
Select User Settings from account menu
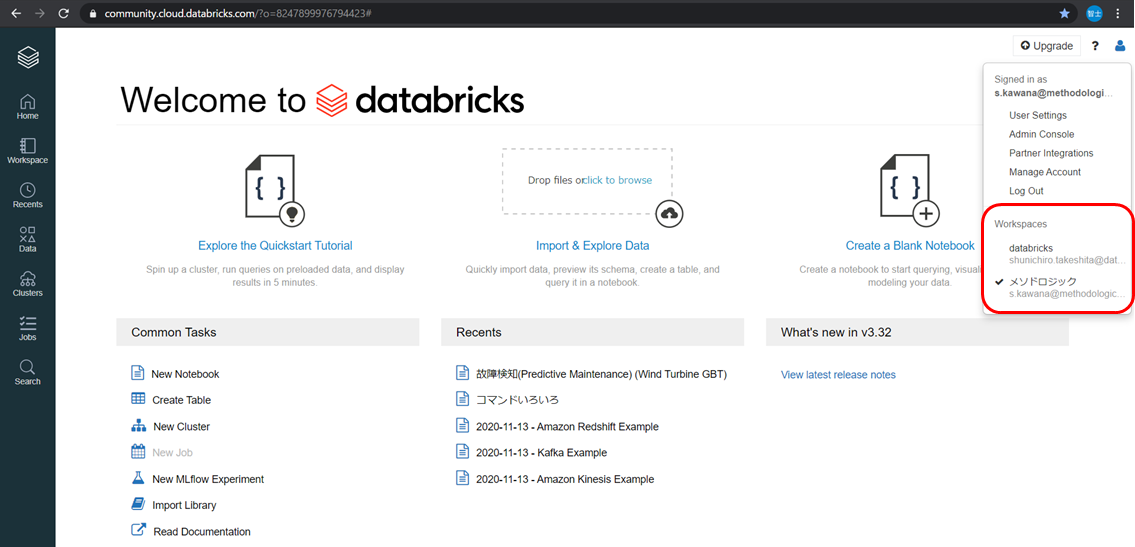(x=1037, y=115)
